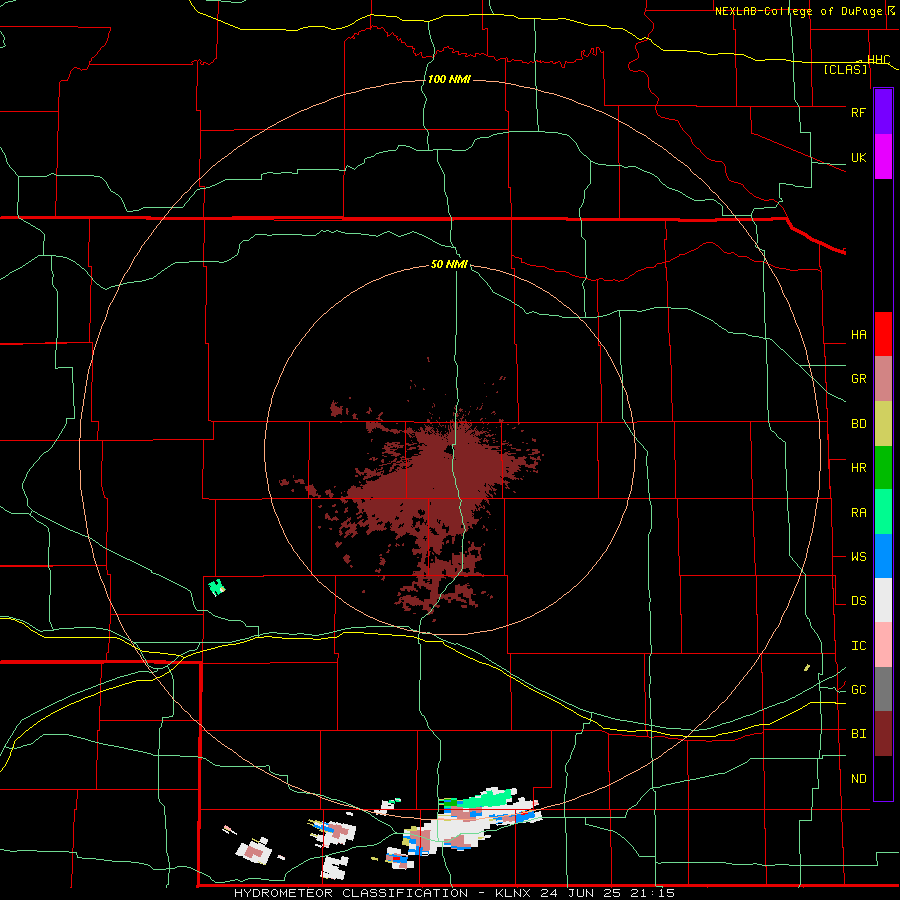Click the magenta UK color swatch
This screenshot has height=900, width=900.
pyautogui.click(x=883, y=157)
